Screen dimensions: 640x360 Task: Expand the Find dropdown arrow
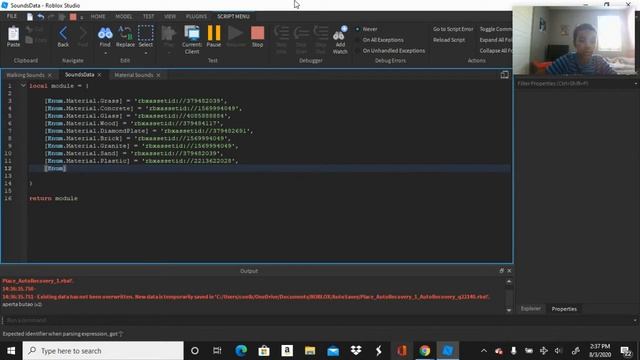pyautogui.click(x=105, y=53)
